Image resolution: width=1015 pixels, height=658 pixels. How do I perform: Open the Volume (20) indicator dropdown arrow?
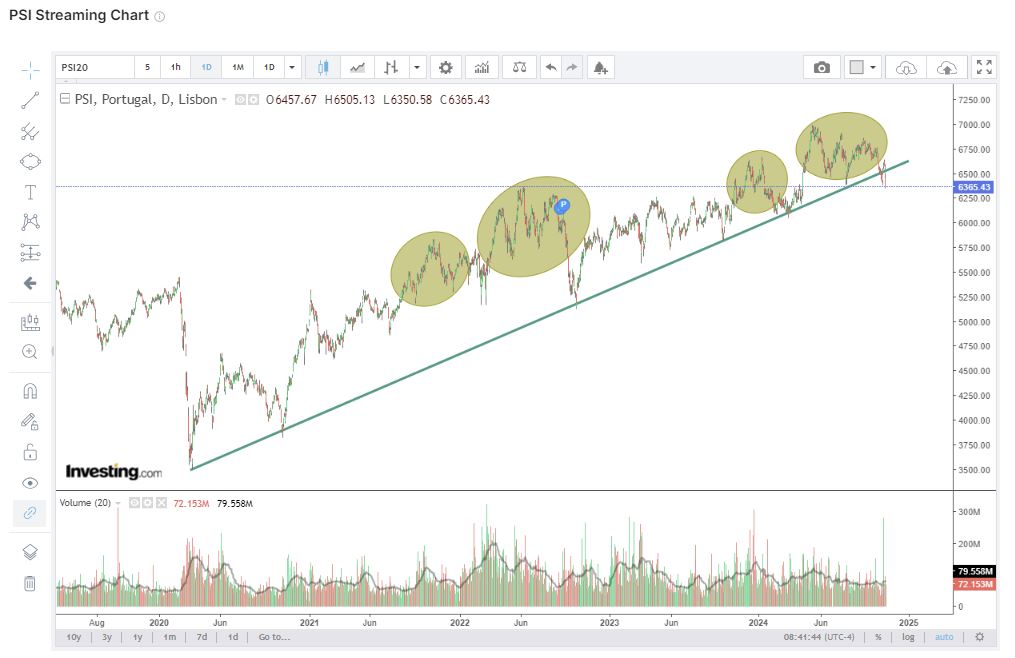118,503
